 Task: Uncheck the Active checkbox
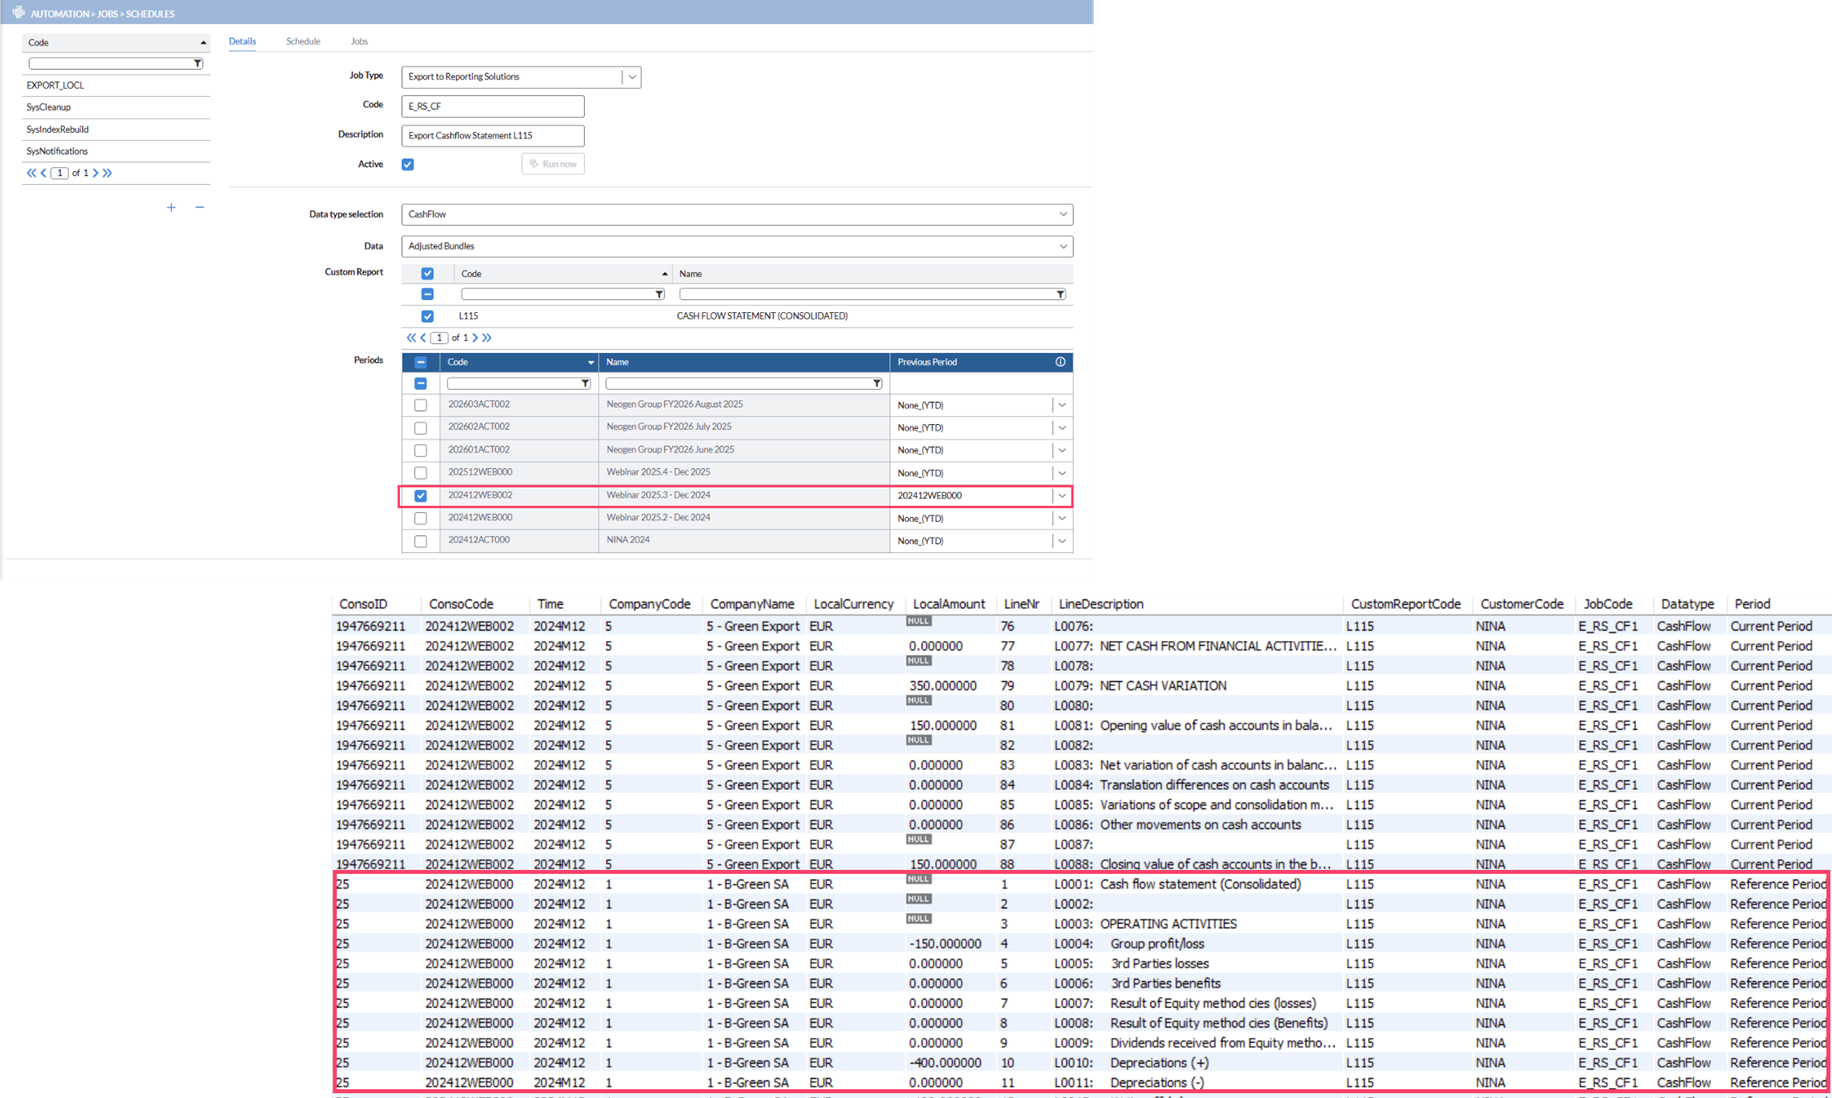[x=408, y=165]
